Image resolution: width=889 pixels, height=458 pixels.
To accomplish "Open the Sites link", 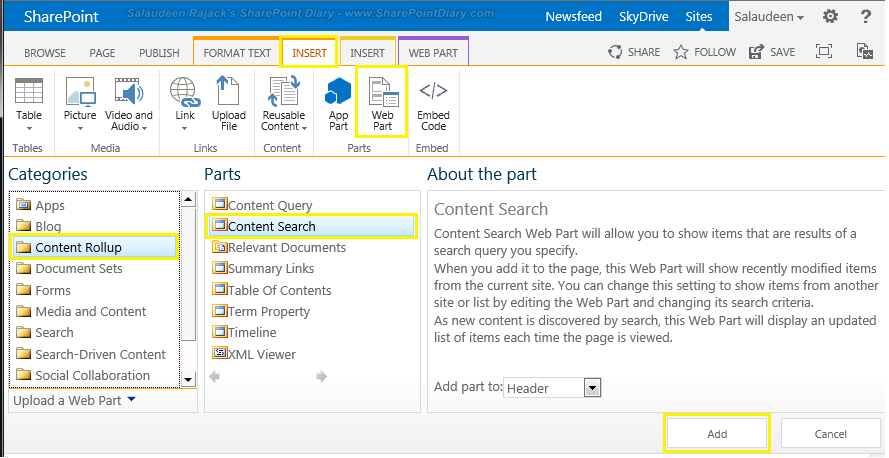I will click(698, 16).
